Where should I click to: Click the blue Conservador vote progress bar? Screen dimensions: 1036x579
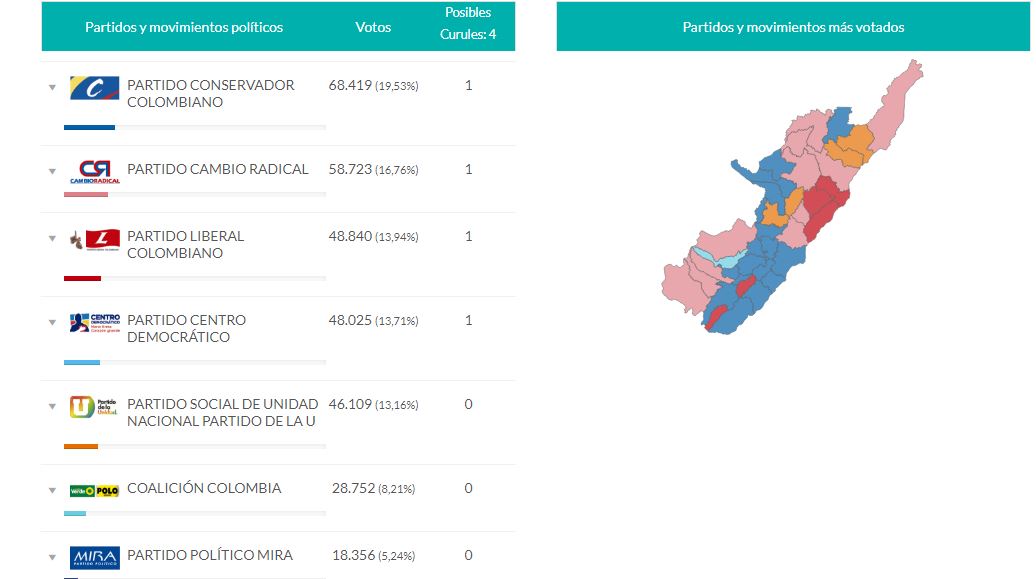tap(89, 128)
